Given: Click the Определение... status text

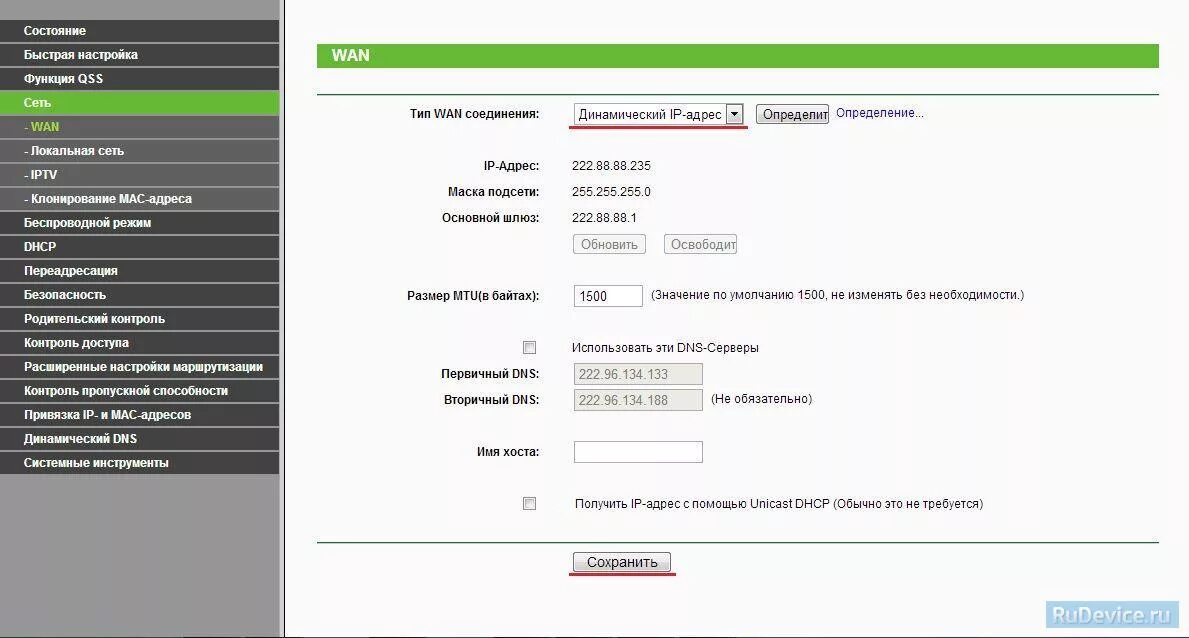Looking at the screenshot, I should (880, 113).
